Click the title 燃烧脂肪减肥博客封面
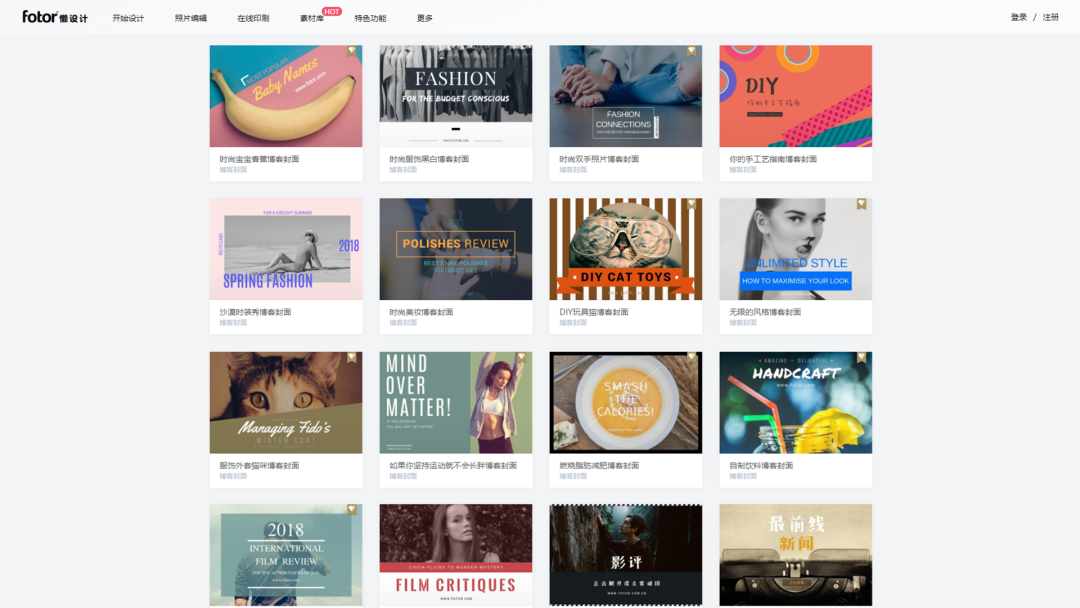Image resolution: width=1080 pixels, height=608 pixels. pos(599,465)
